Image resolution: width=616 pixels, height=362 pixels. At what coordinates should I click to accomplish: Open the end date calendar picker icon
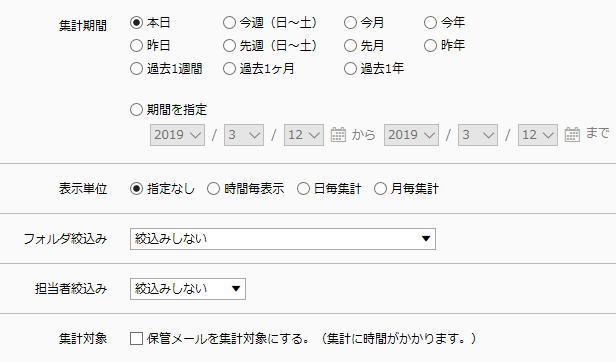[x=572, y=135]
